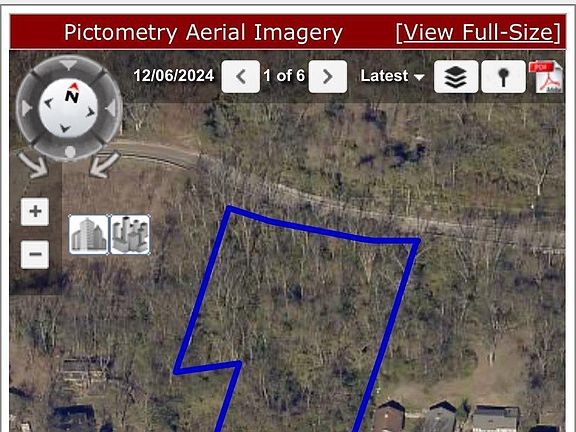Pan east using the compass right arrow
The width and height of the screenshot is (576, 432).
click(x=111, y=109)
